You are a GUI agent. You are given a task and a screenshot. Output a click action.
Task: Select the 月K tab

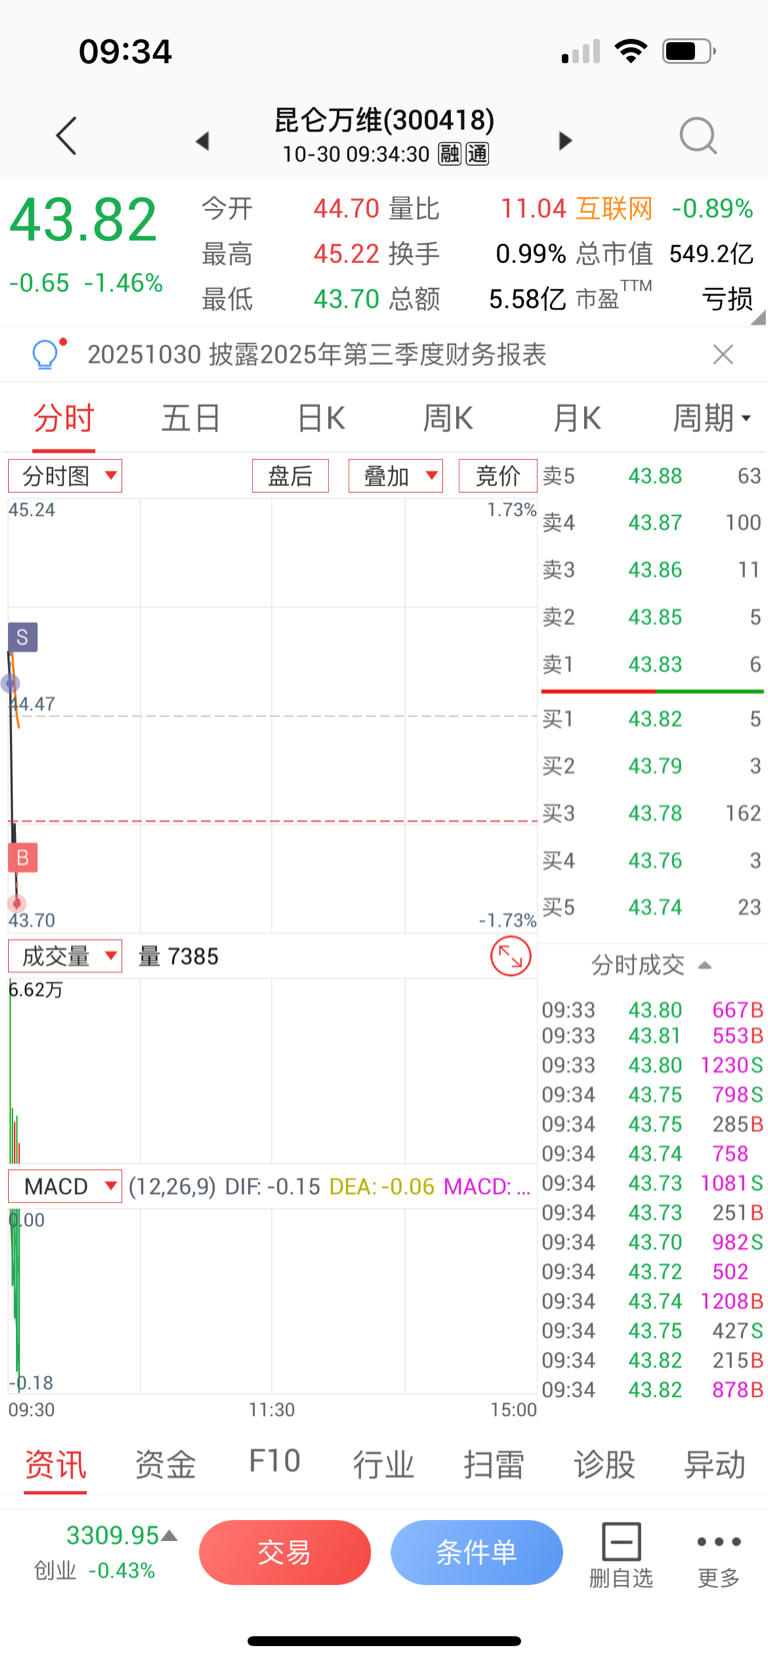tap(577, 418)
